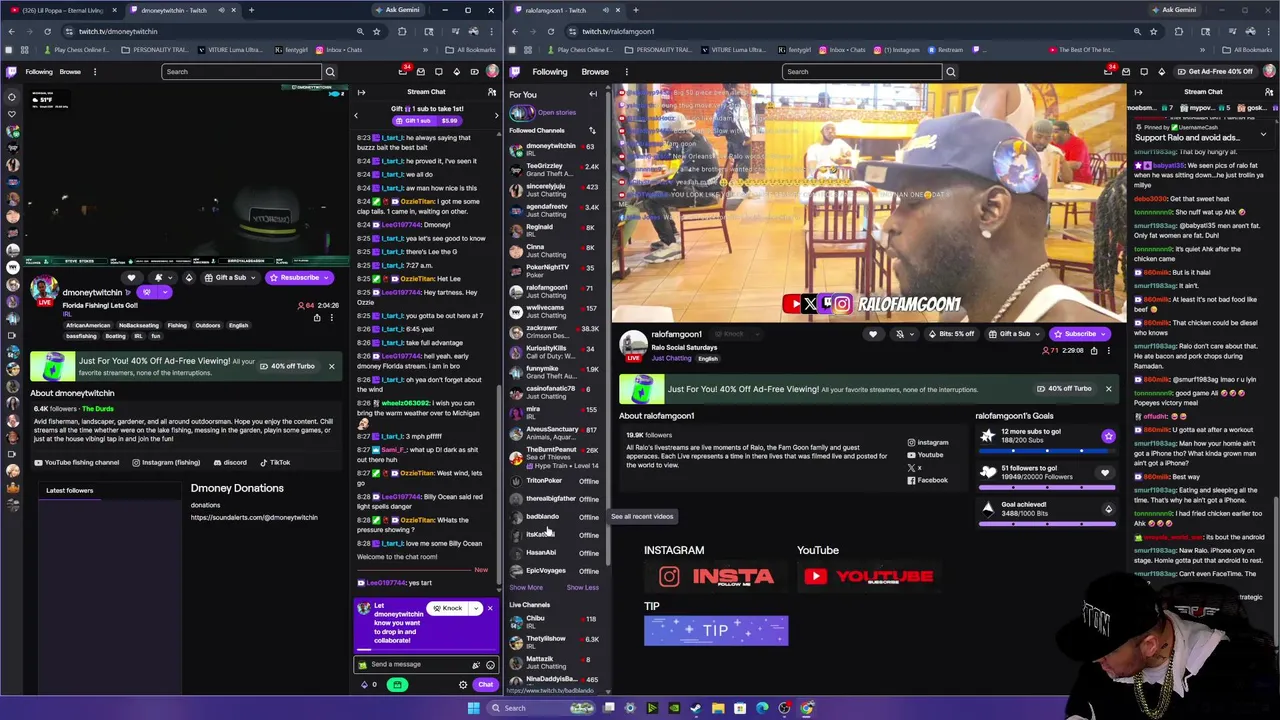1280x720 pixels.
Task: Click green channel points chest in left chat
Action: pyautogui.click(x=397, y=685)
